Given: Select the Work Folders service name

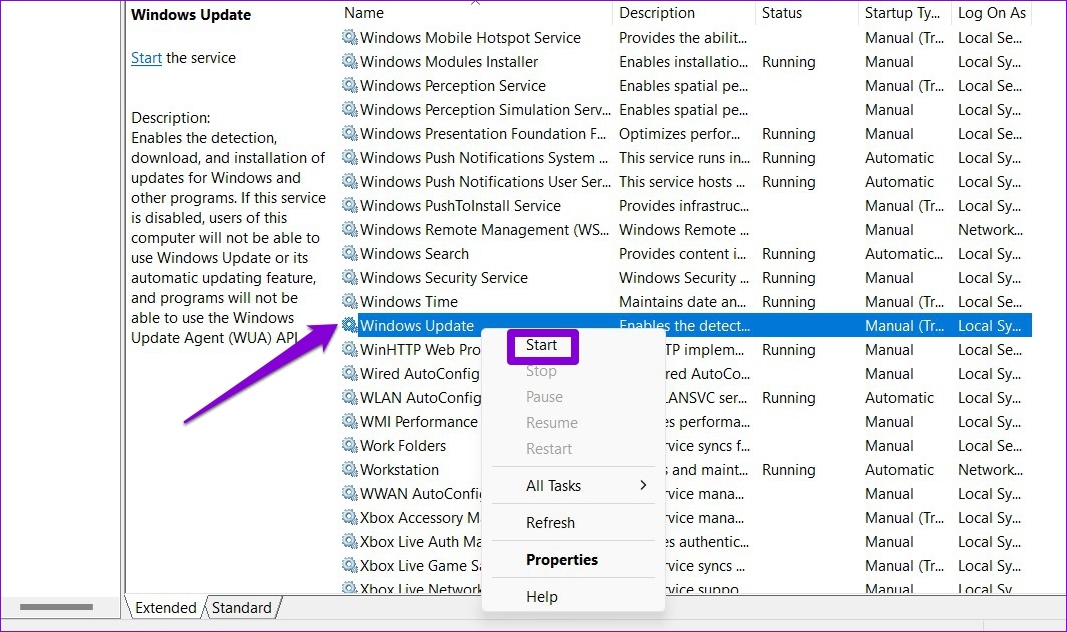Looking at the screenshot, I should pyautogui.click(x=403, y=446).
